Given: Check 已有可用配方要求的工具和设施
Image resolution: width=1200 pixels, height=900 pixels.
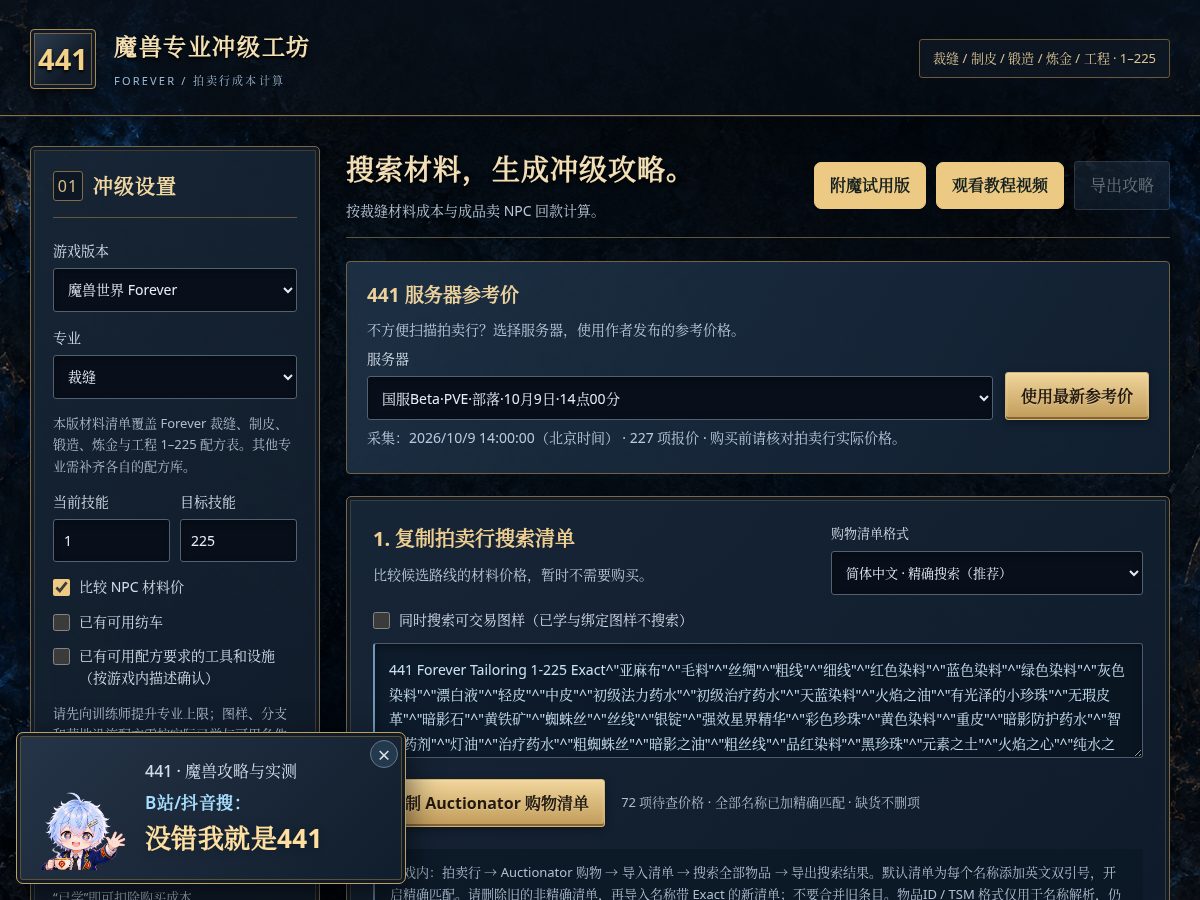Looking at the screenshot, I should point(62,656).
